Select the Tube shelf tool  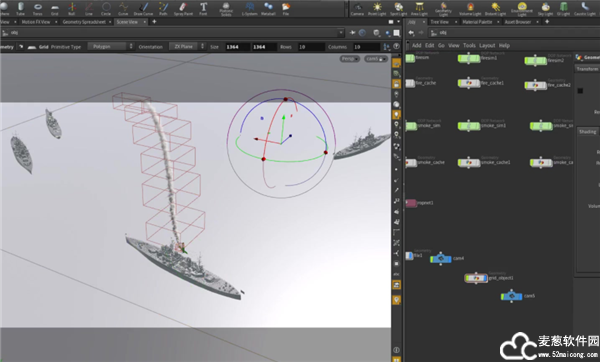20,8
